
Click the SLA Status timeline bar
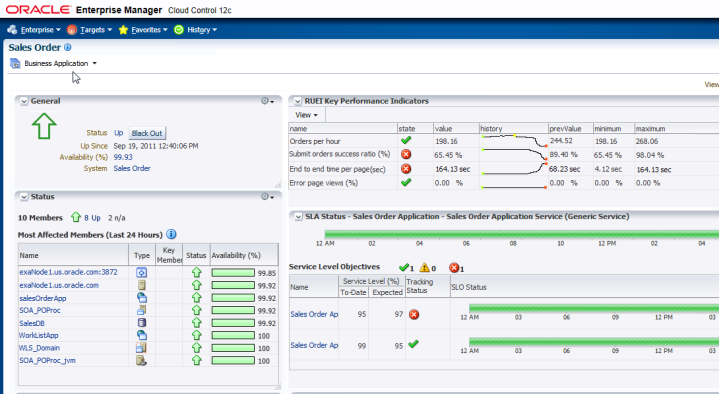(521, 234)
